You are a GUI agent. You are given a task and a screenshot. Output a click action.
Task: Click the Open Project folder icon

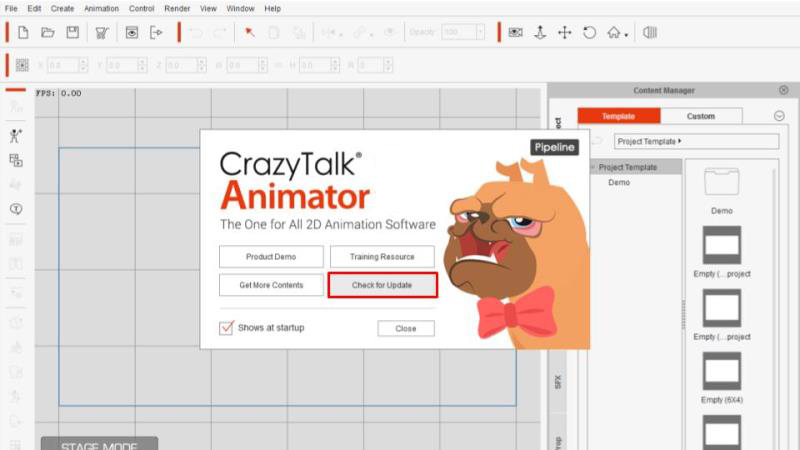click(47, 33)
